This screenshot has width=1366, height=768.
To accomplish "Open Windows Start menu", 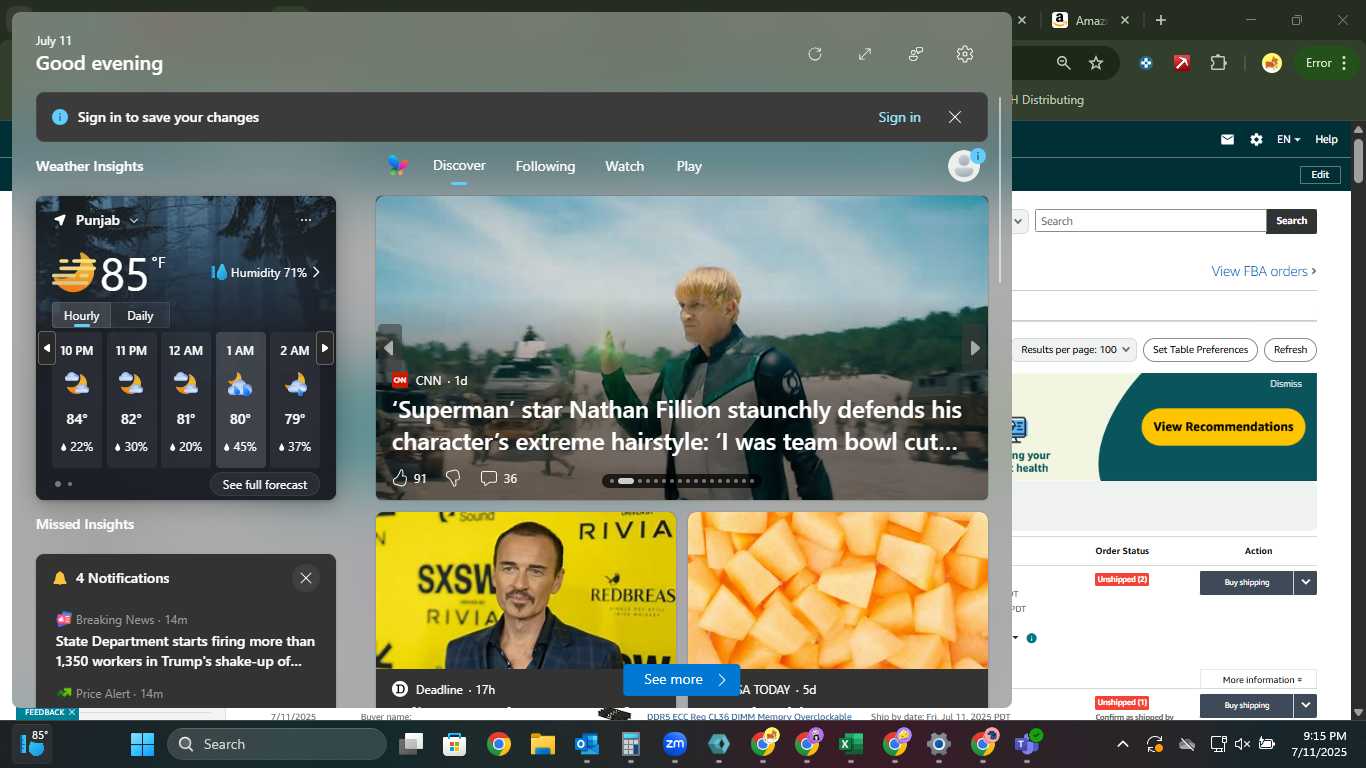I will [x=142, y=744].
